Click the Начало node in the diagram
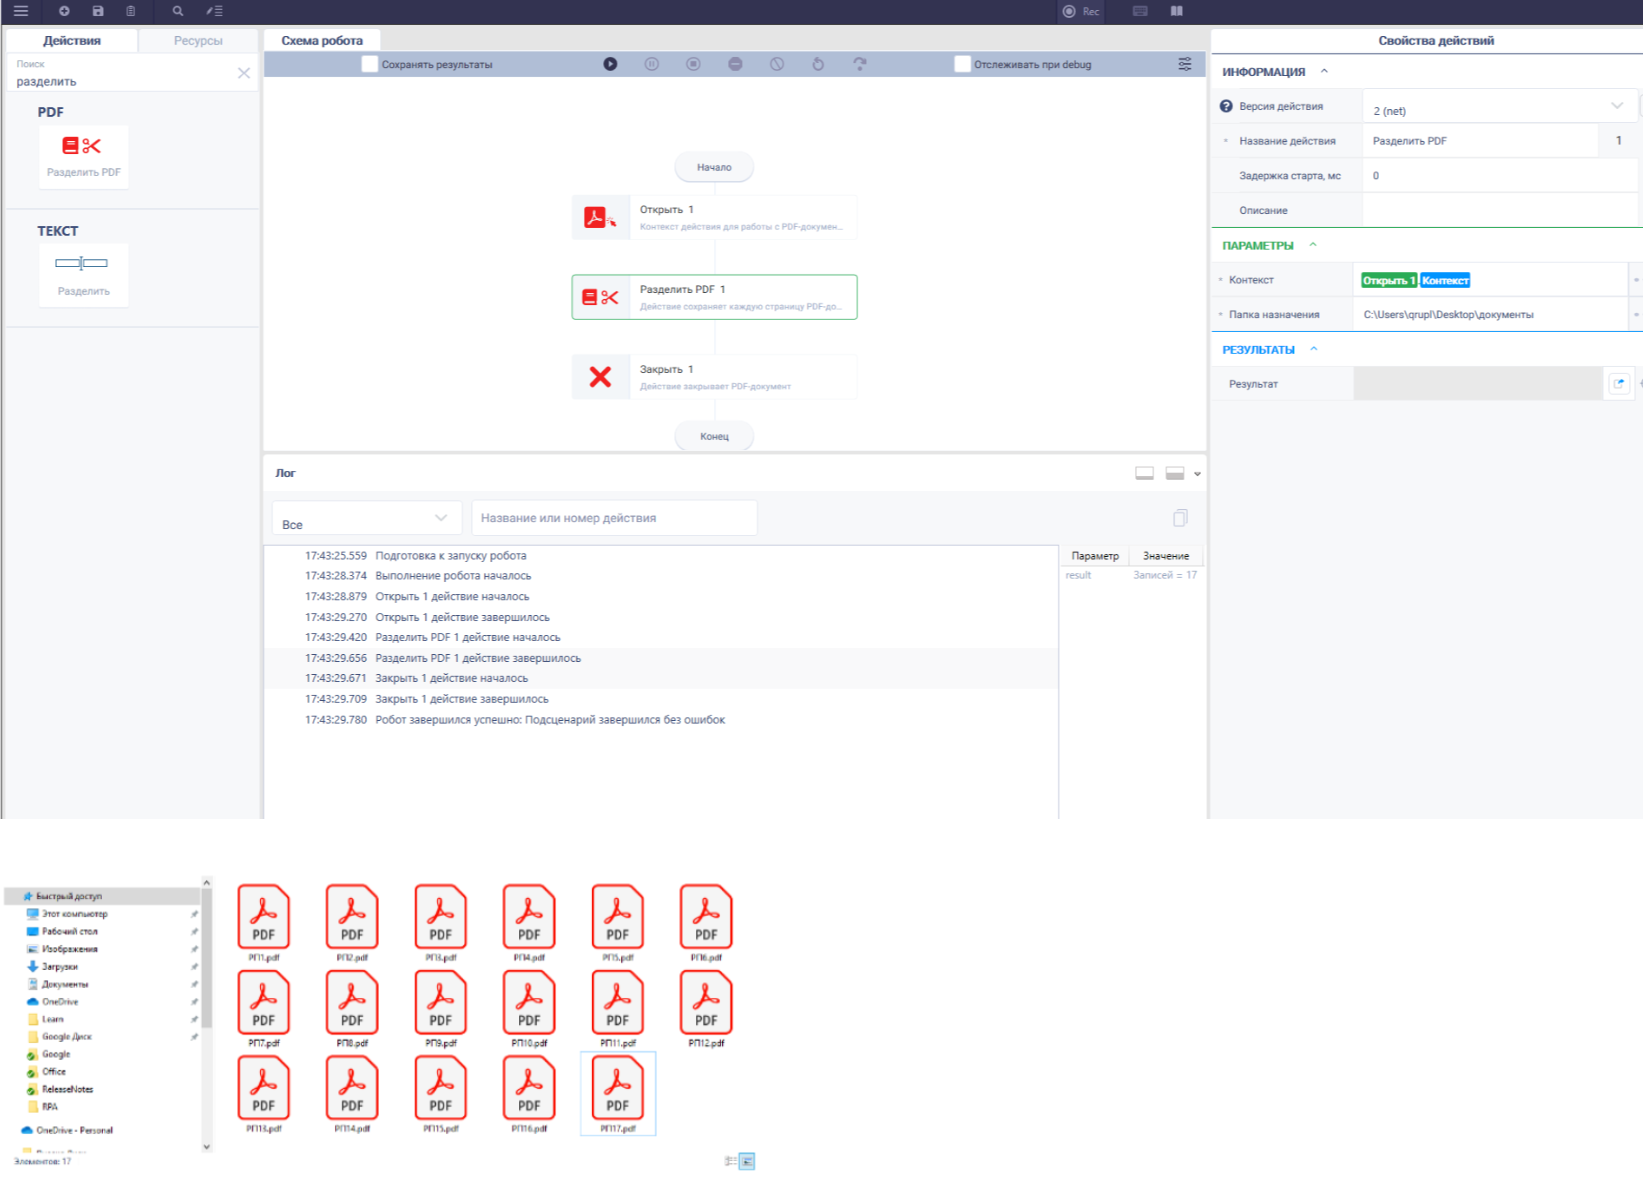This screenshot has height=1188, width=1643. pos(714,167)
